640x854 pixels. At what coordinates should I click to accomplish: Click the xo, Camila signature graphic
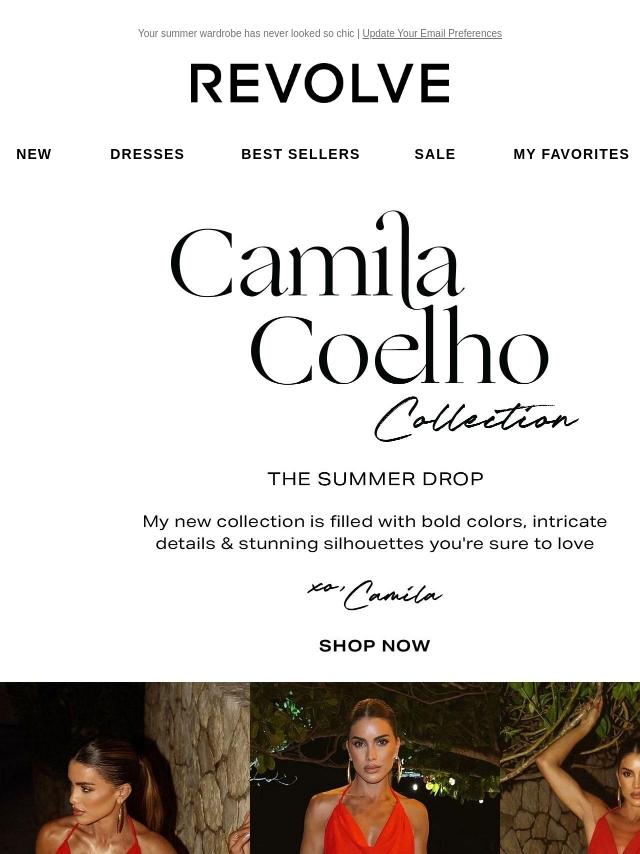pyautogui.click(x=375, y=594)
